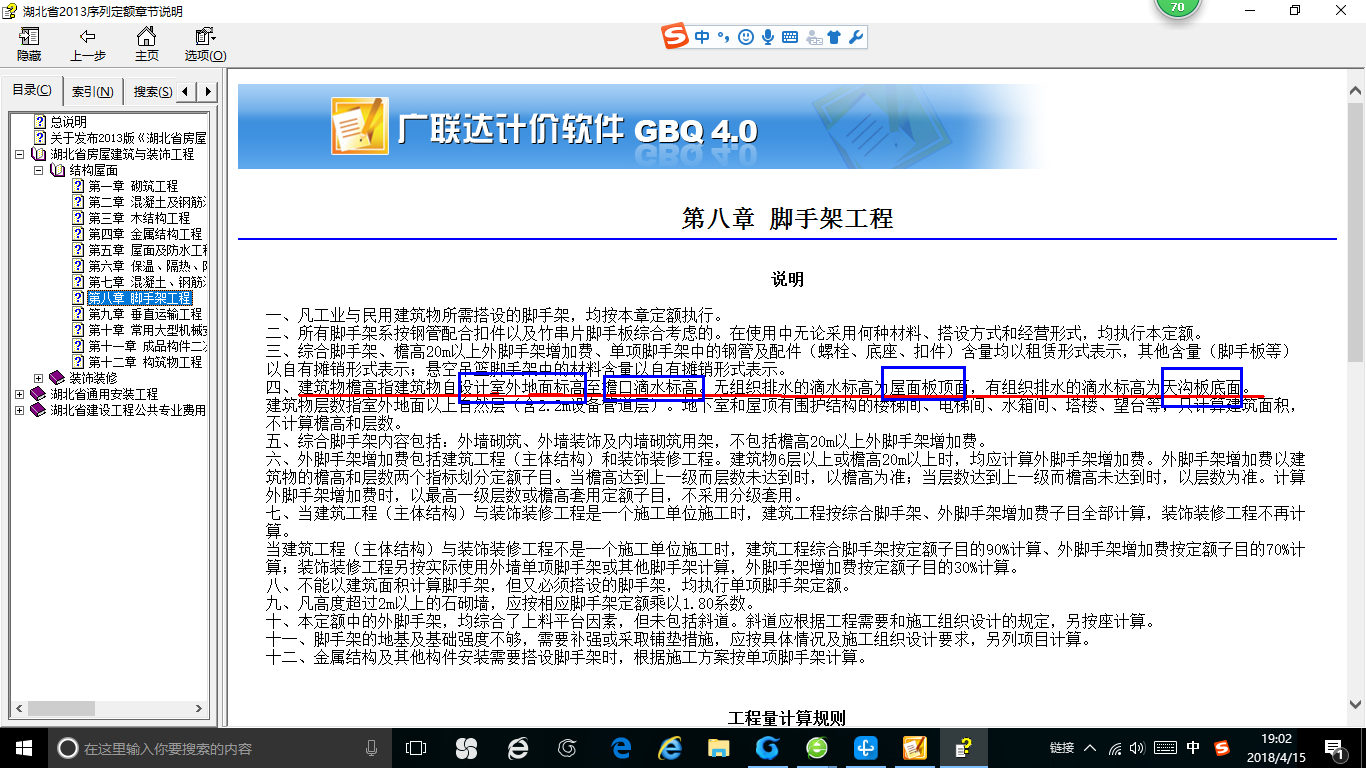Toggle Sogou punctuation mode icon

[x=723, y=37]
